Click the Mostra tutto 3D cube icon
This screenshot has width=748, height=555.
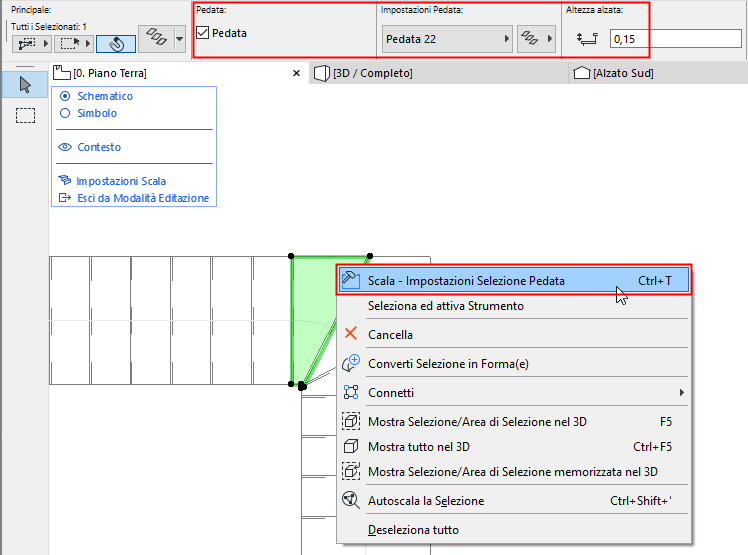tap(351, 446)
